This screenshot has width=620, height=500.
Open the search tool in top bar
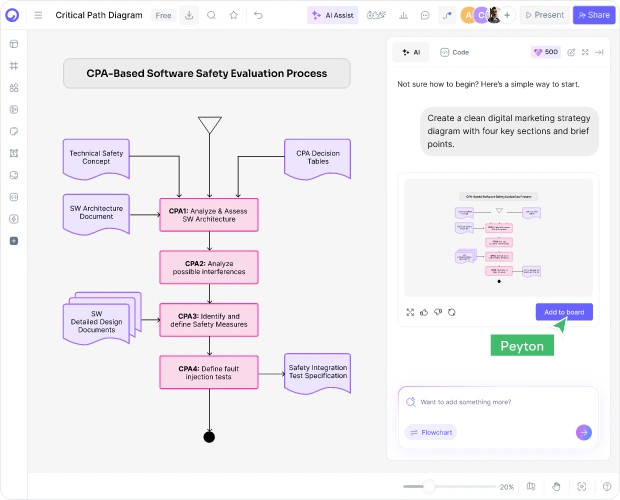pyautogui.click(x=212, y=15)
